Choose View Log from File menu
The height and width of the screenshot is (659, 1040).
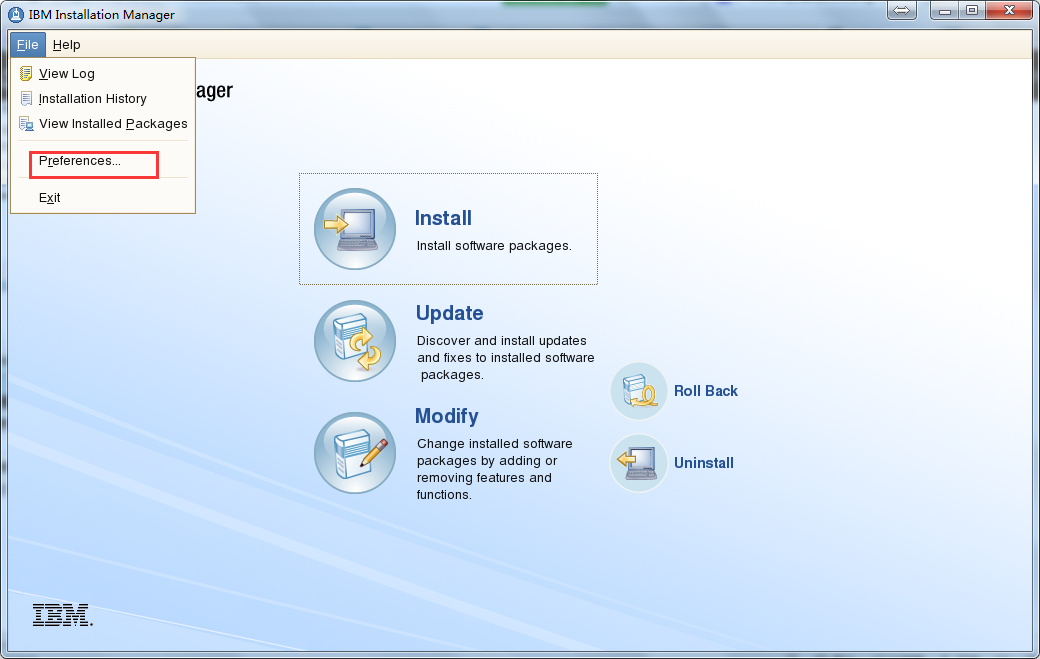click(x=103, y=74)
